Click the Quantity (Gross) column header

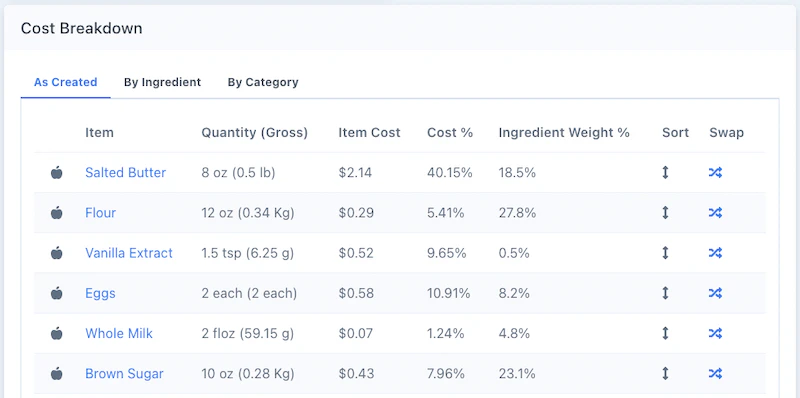[x=255, y=133]
